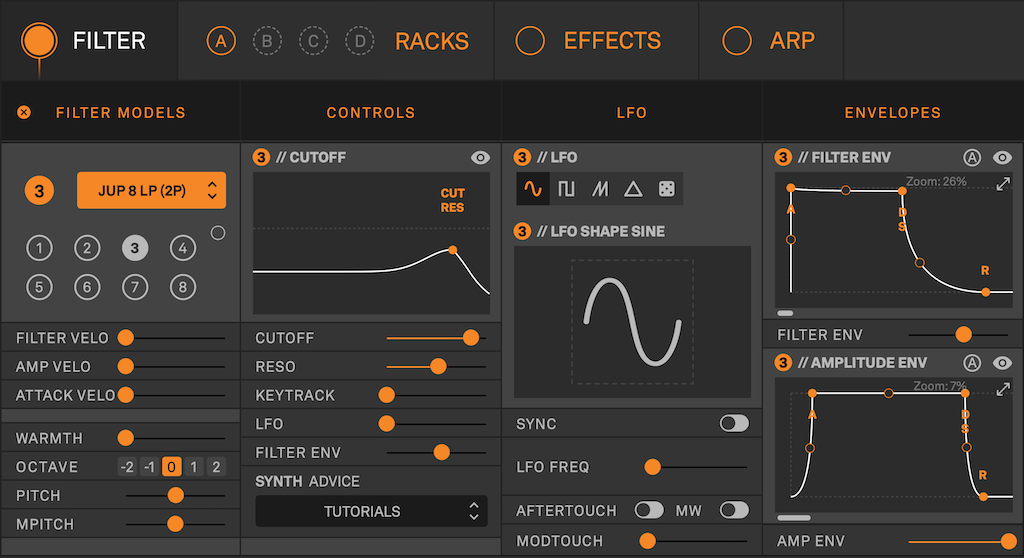This screenshot has width=1024, height=558.
Task: Expand the Amplitude Env graph arrow icon
Action: (1003, 389)
